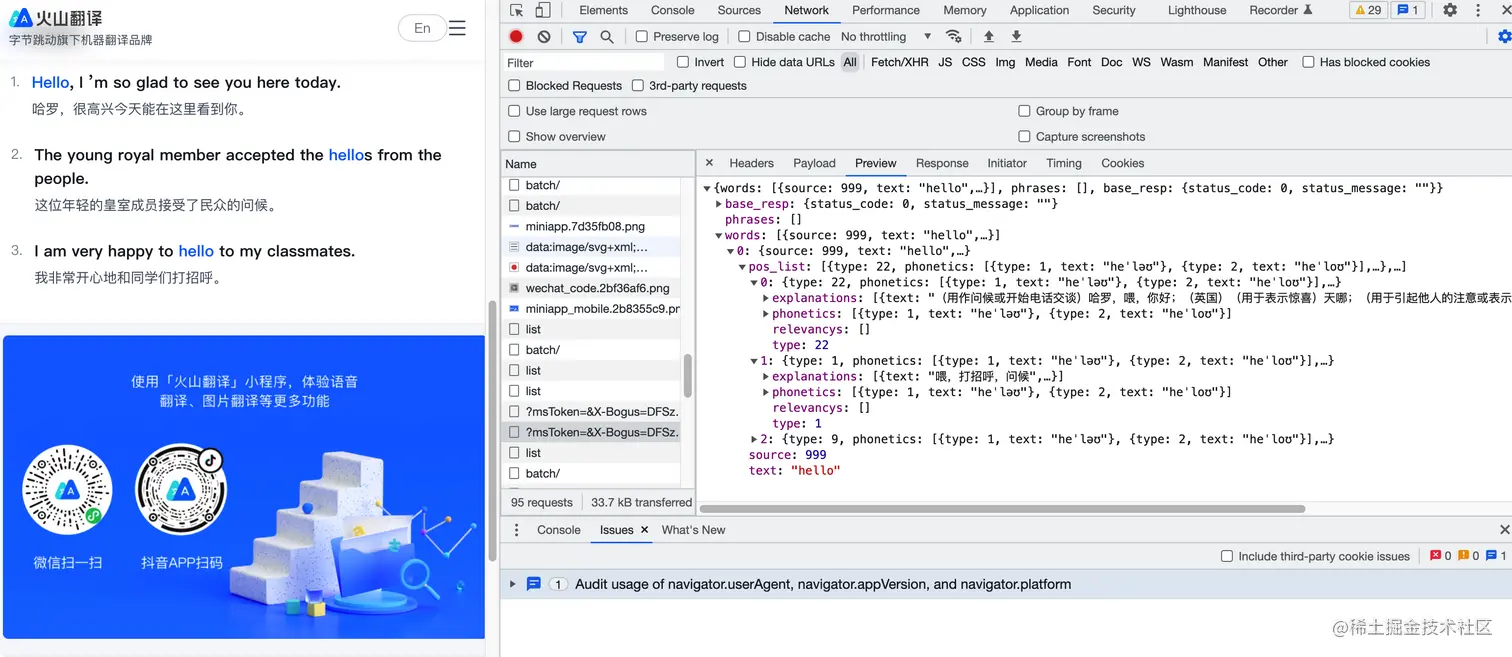Image resolution: width=1512 pixels, height=657 pixels.
Task: Open the Response tab
Action: pyautogui.click(x=942, y=163)
